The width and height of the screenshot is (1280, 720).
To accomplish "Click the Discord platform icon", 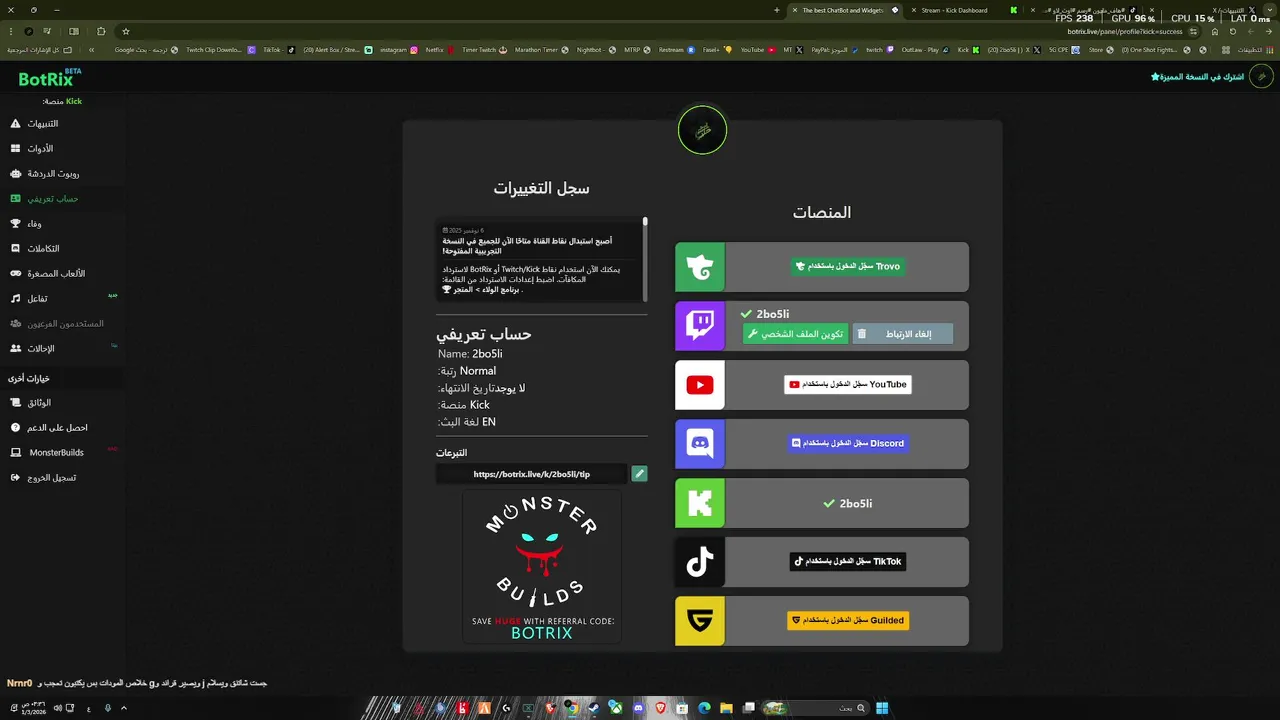I will point(700,444).
